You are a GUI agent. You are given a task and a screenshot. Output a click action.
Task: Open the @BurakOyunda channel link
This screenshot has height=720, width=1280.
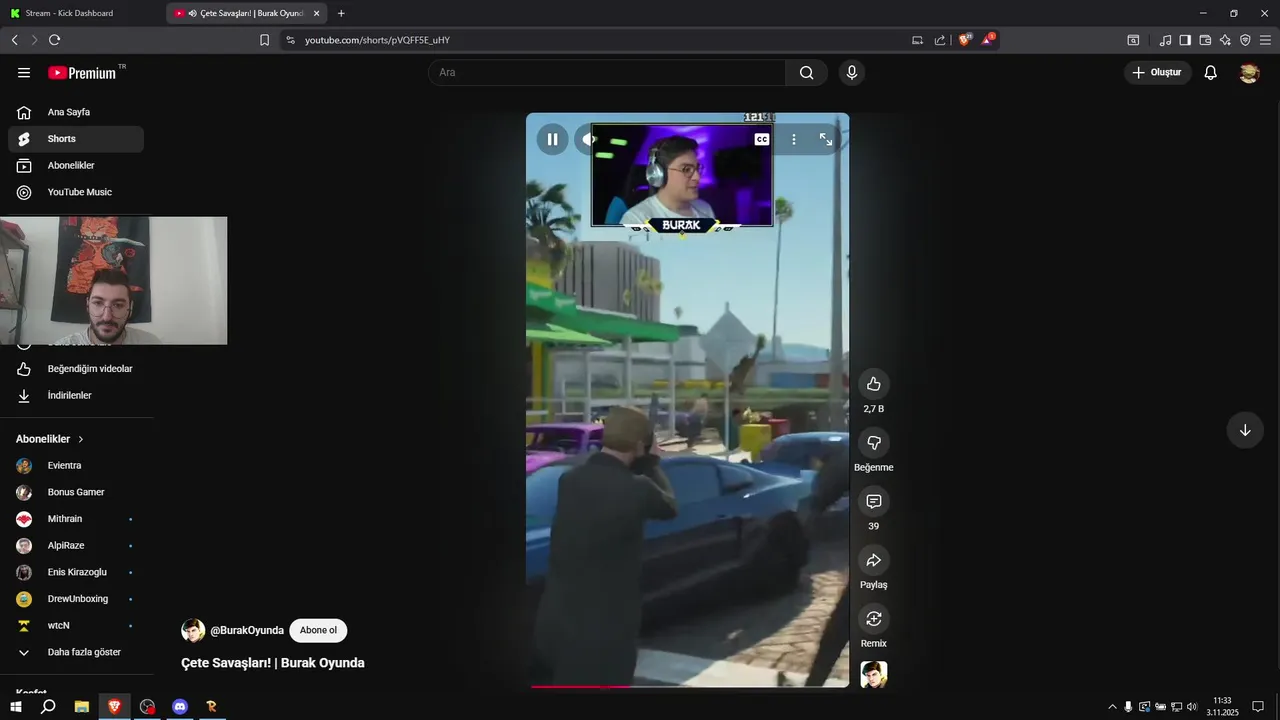coord(247,630)
